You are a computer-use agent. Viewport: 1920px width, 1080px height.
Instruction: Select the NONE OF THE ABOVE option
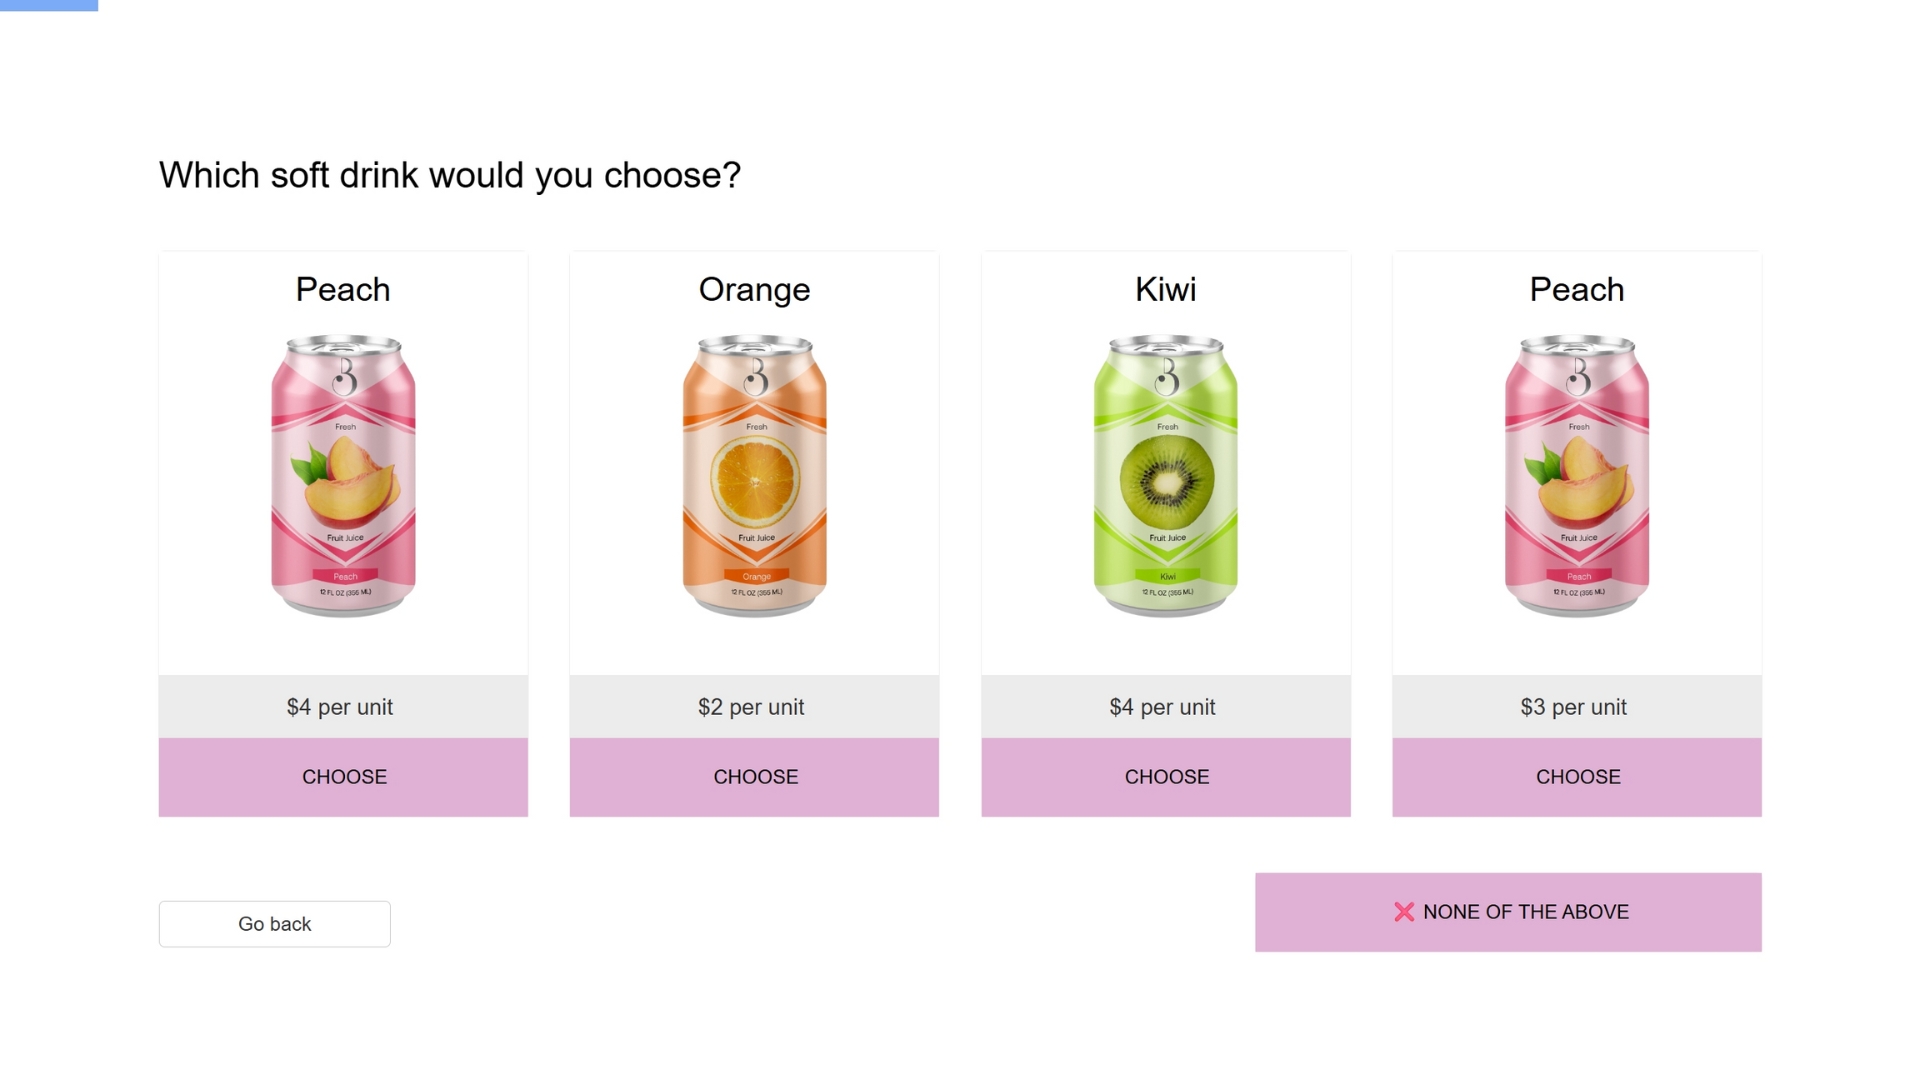(1507, 912)
